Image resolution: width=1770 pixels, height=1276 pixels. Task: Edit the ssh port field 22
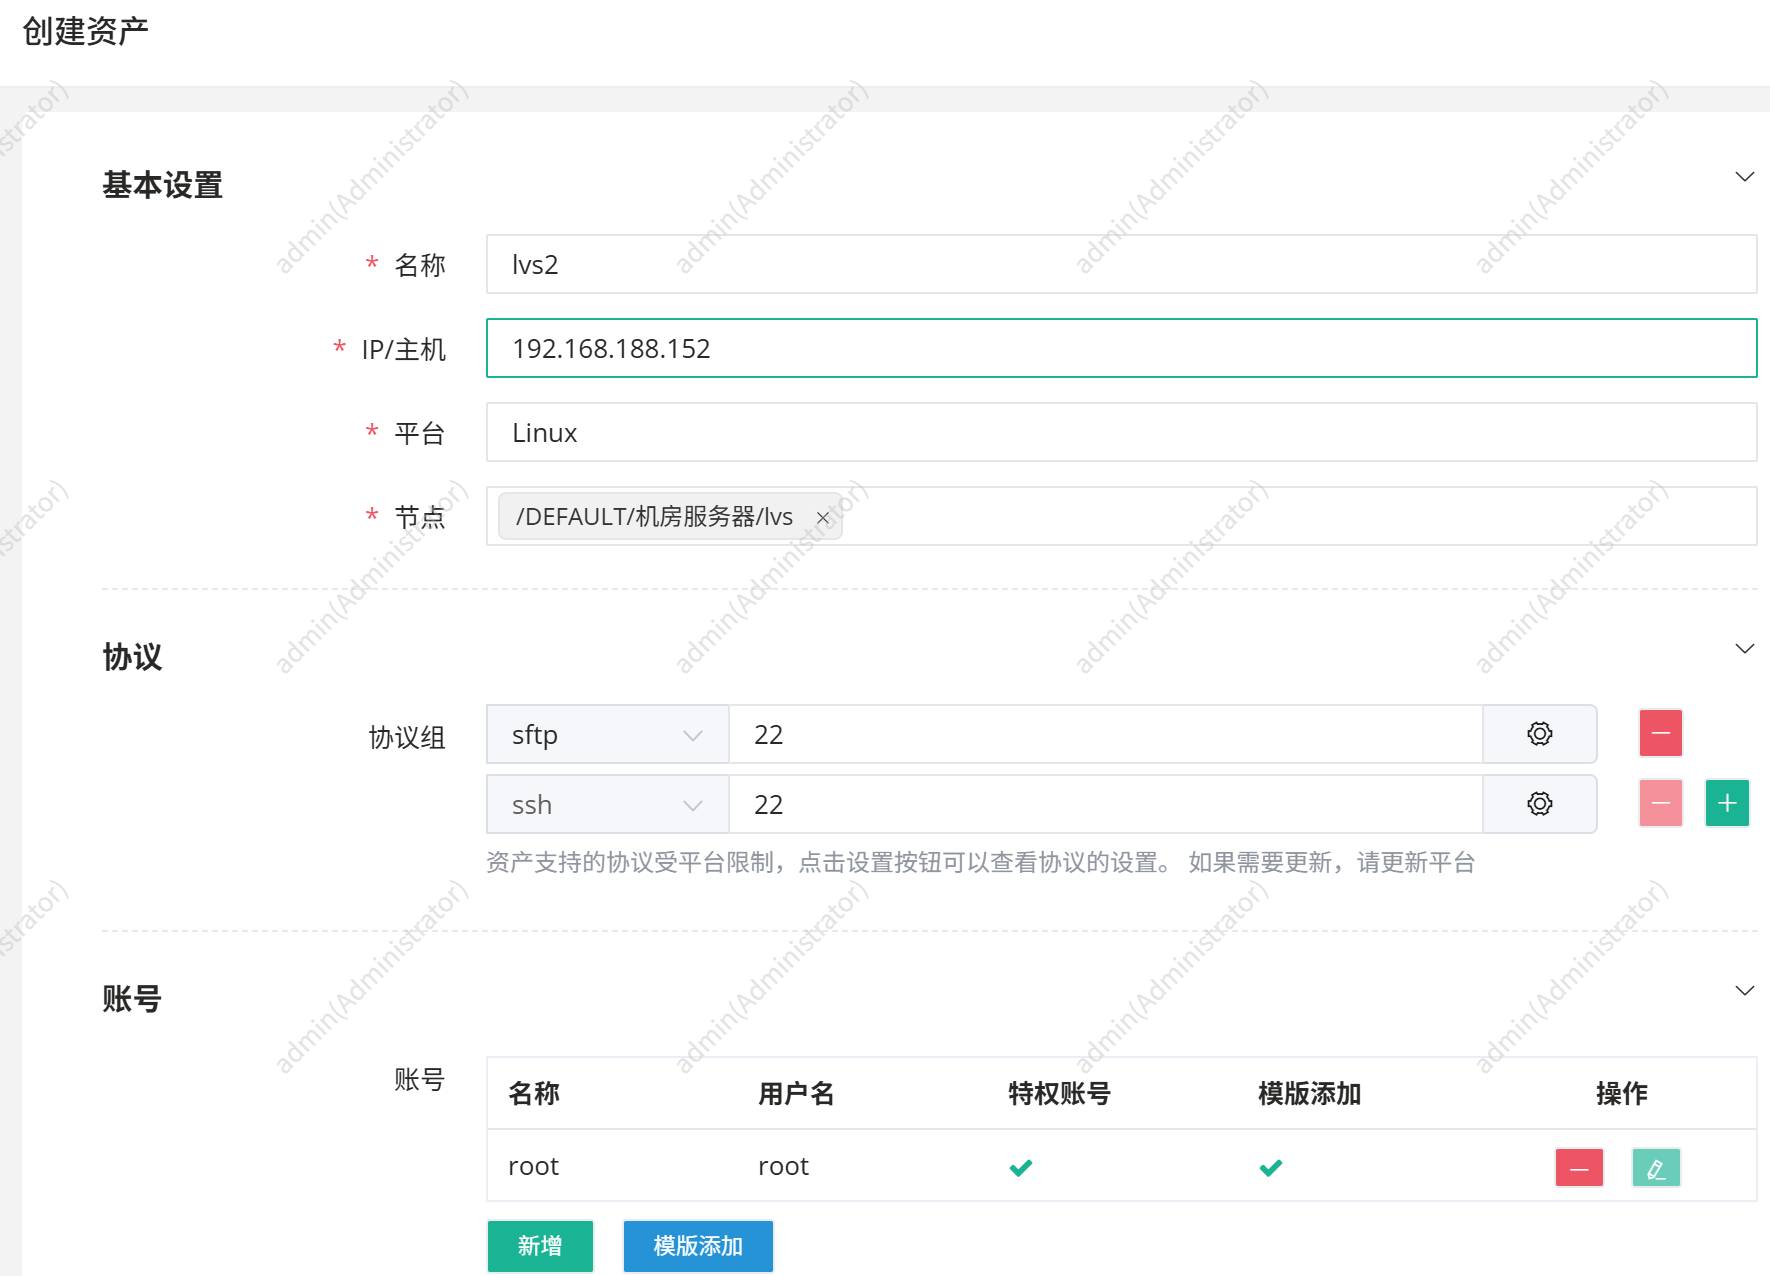(x=1105, y=804)
